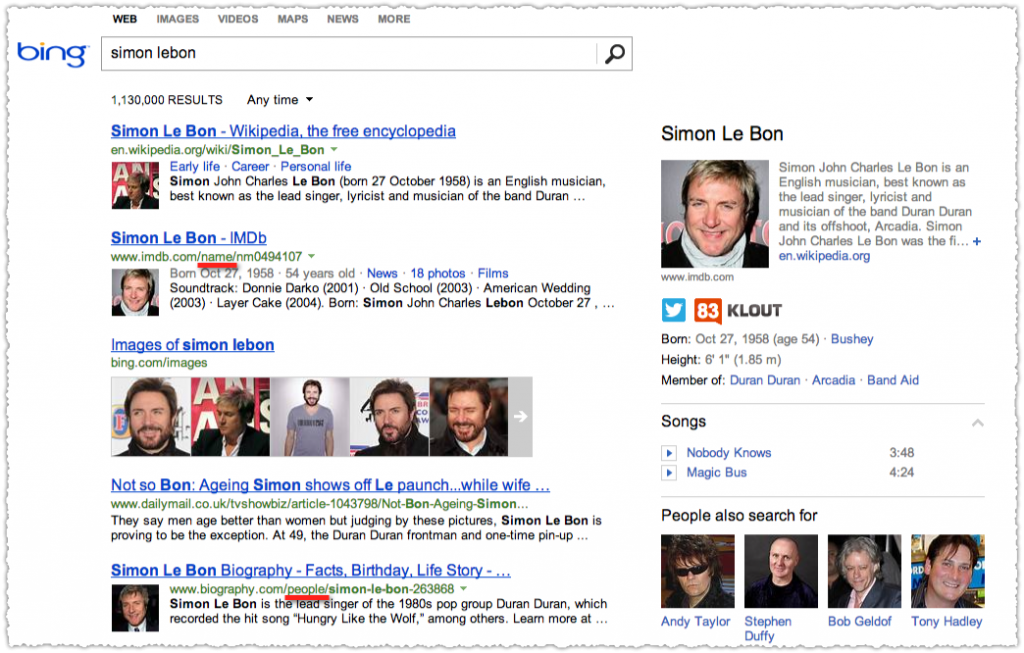
Task: Click the Bob Geldof name link
Action: pyautogui.click(x=859, y=622)
